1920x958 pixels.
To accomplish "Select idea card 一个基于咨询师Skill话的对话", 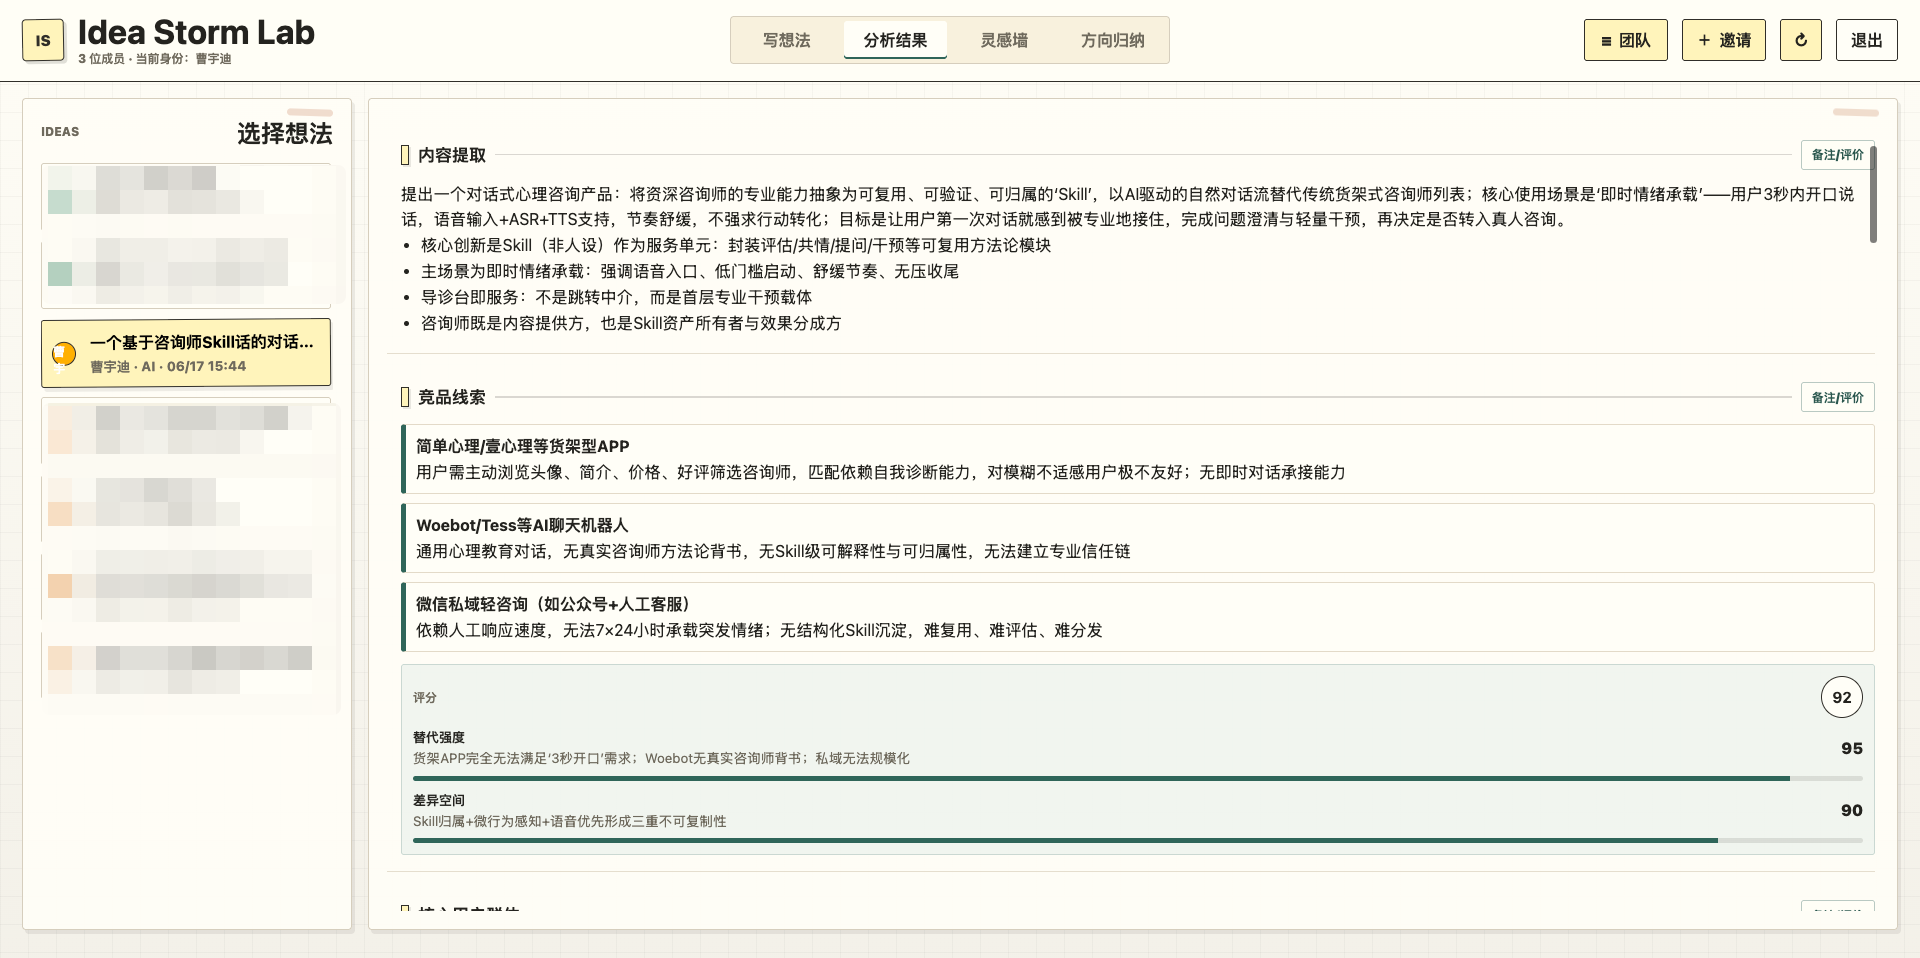I will pos(186,353).
